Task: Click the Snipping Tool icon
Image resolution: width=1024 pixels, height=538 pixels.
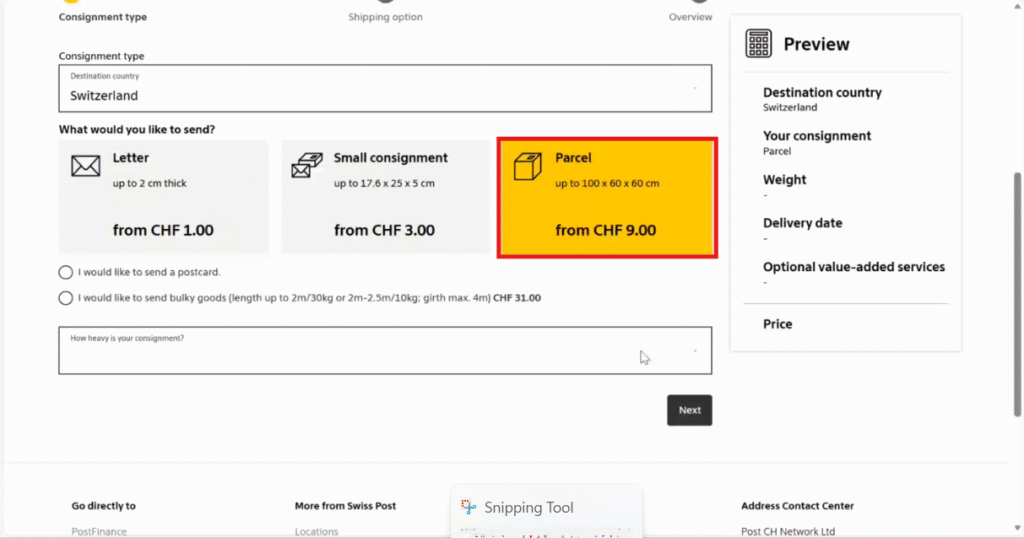Action: (x=468, y=507)
